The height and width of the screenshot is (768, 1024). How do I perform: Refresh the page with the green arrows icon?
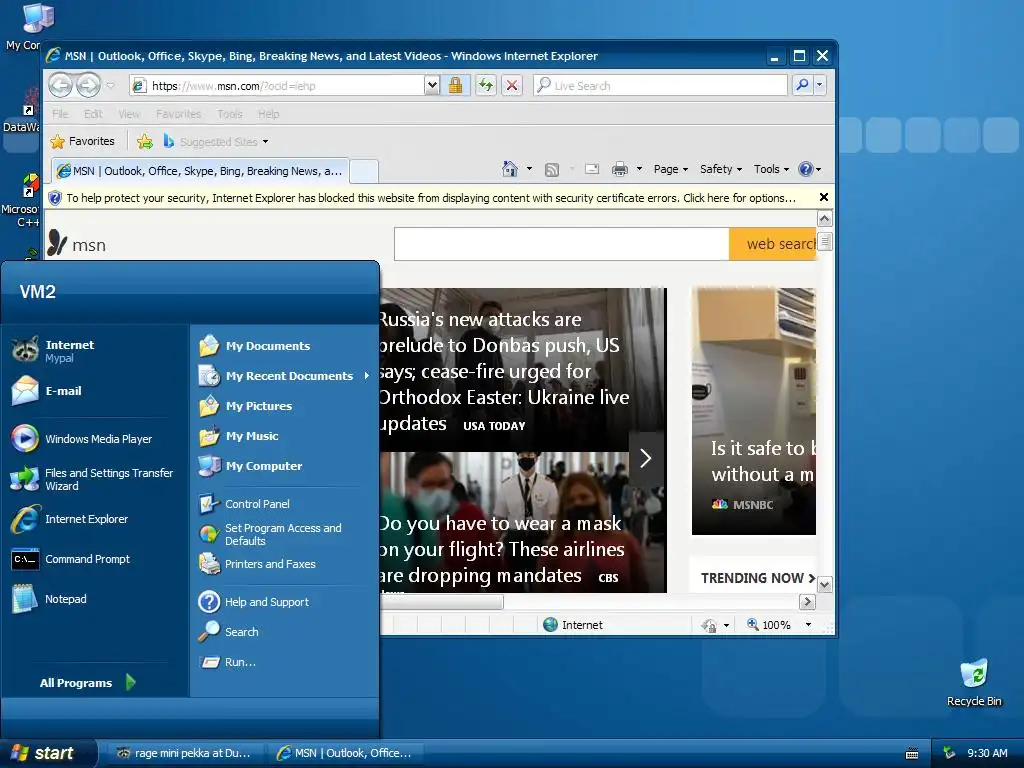tap(486, 86)
